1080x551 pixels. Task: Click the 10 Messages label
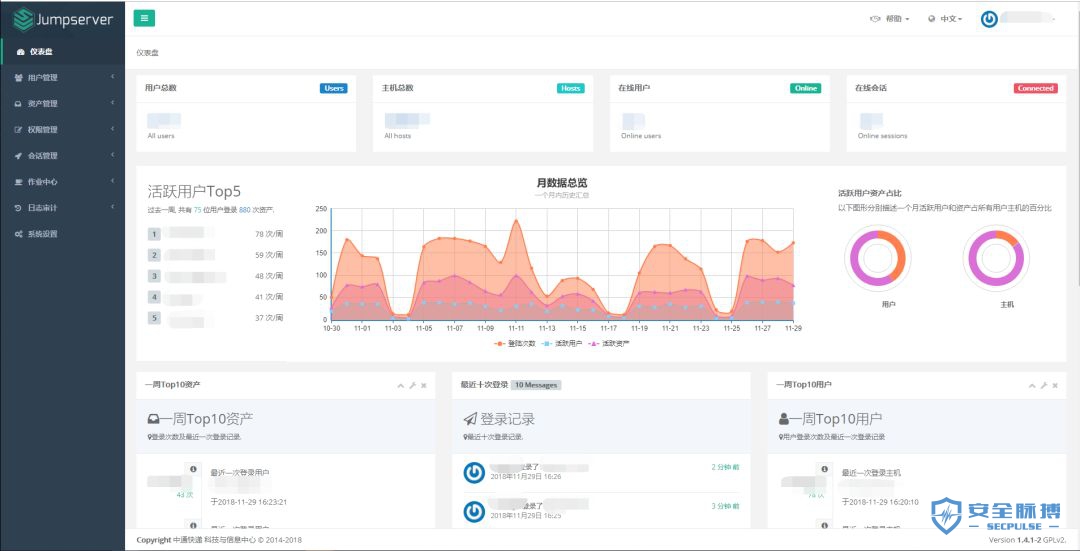(x=536, y=385)
